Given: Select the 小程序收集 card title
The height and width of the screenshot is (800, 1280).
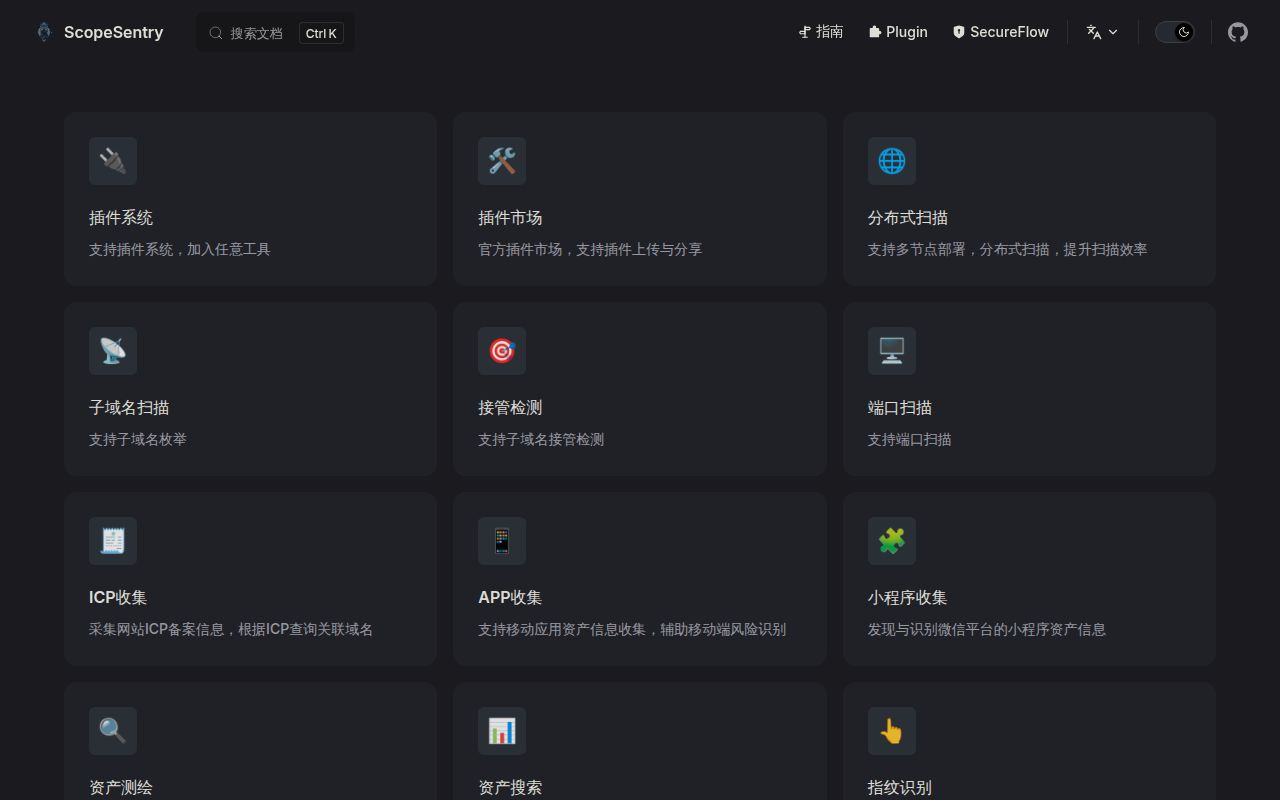Looking at the screenshot, I should [908, 598].
